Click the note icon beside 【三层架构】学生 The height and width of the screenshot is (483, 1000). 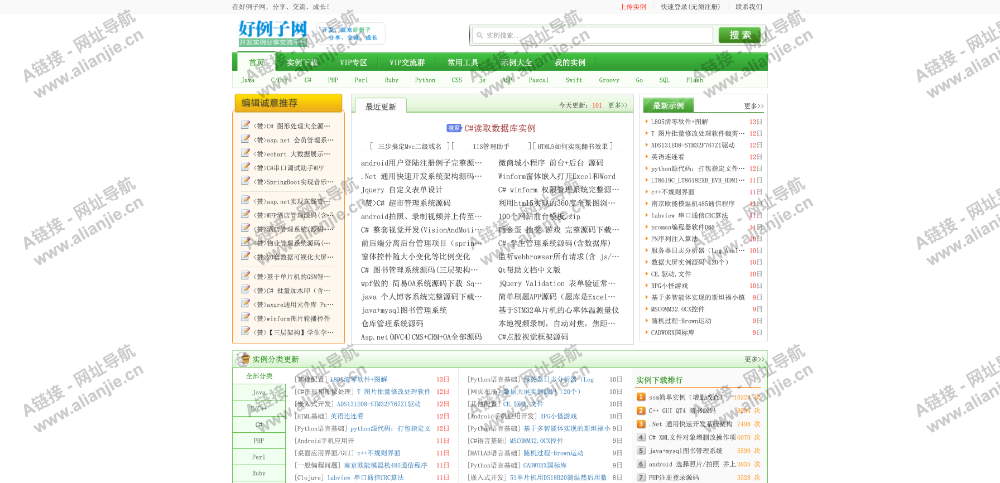246,332
